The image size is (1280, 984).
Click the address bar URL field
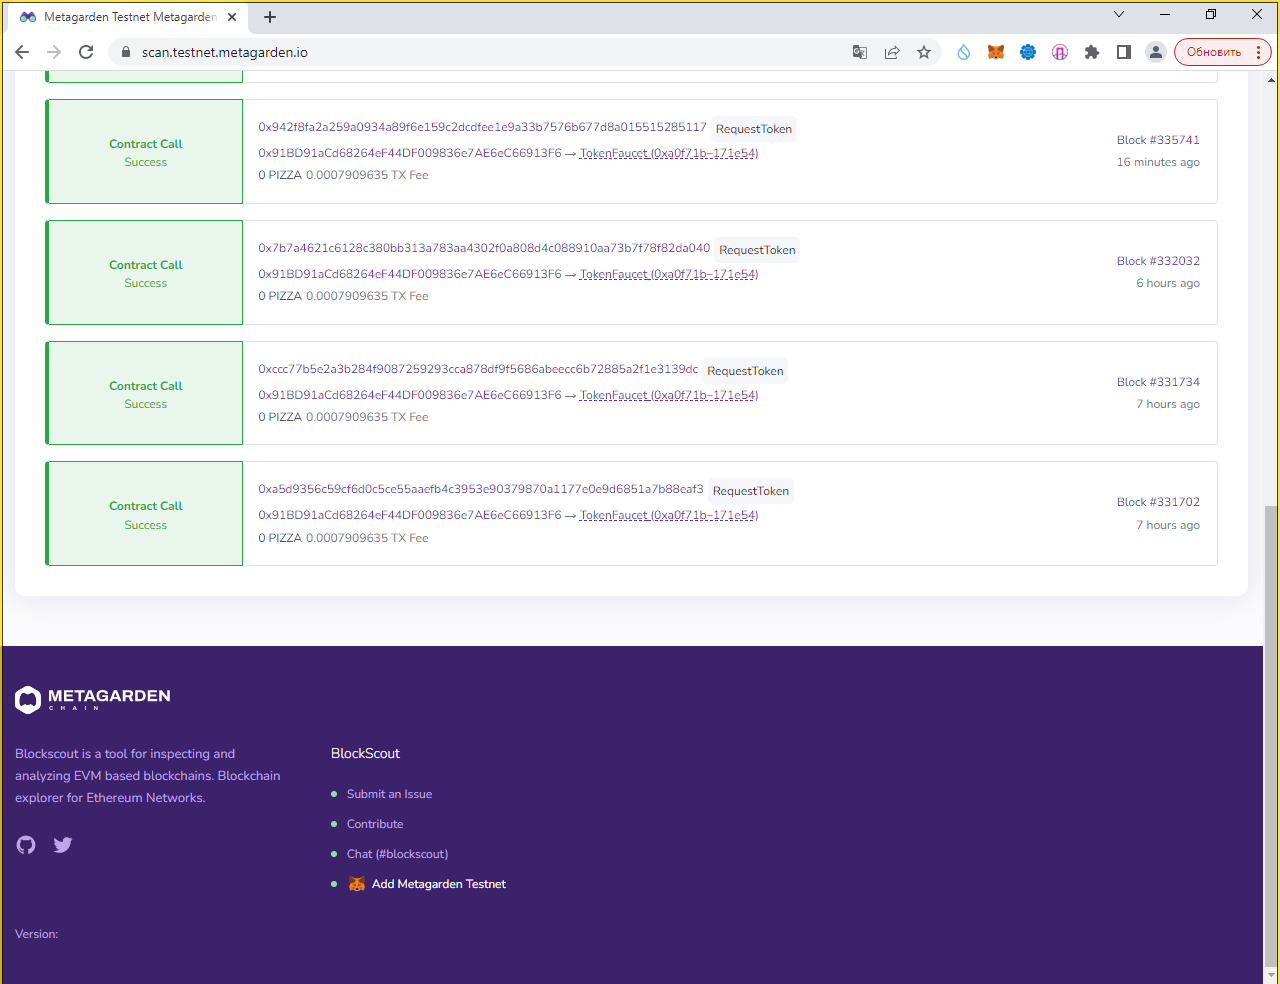[480, 52]
